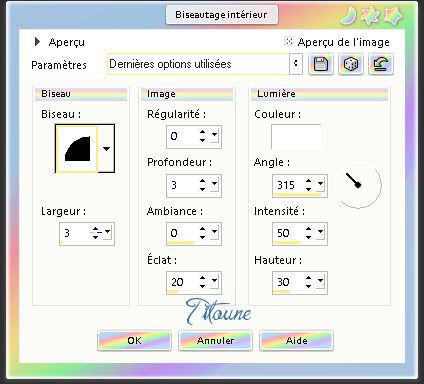The width and height of the screenshot is (424, 384).
Task: Increase Régularité with the up arrow
Action: (x=203, y=132)
